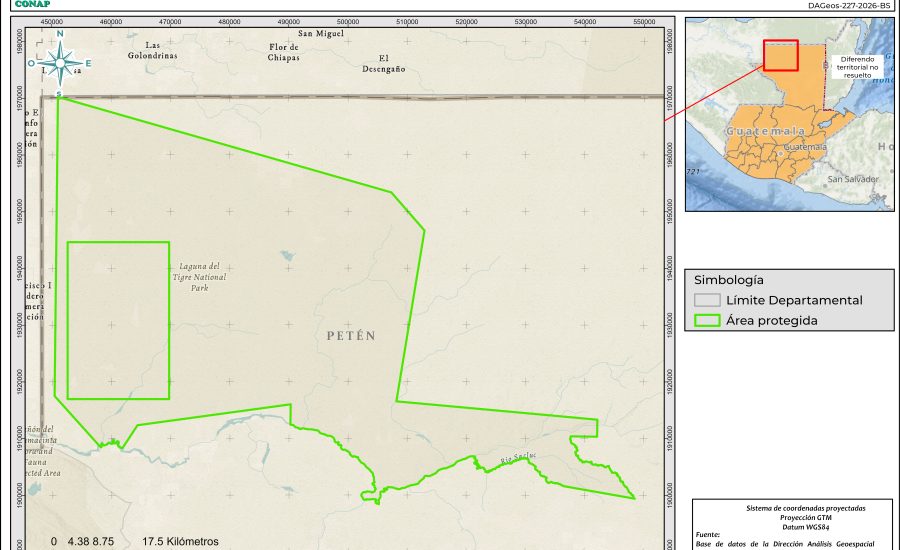
Task: Click the Simbología legend heading
Action: point(729,280)
